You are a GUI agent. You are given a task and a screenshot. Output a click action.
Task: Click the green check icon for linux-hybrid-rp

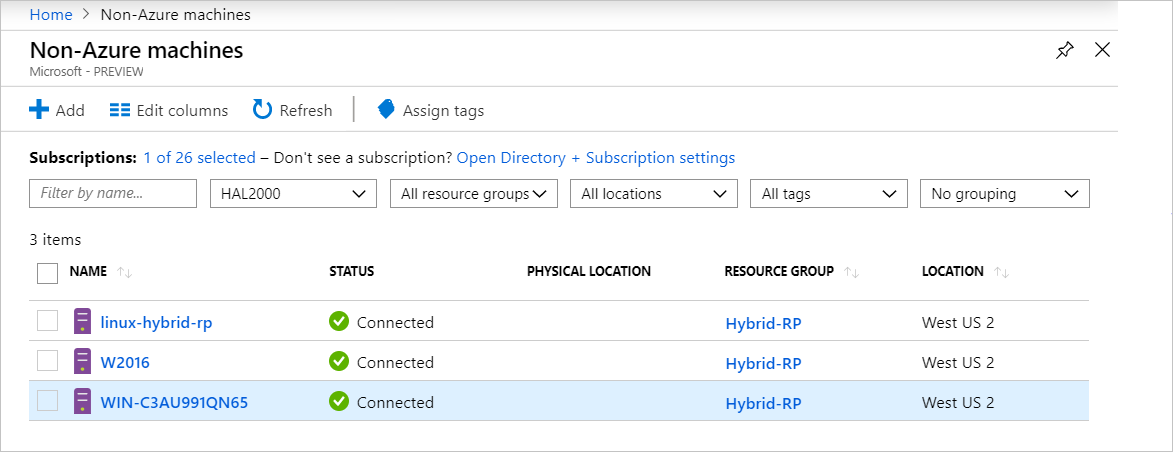coord(339,322)
